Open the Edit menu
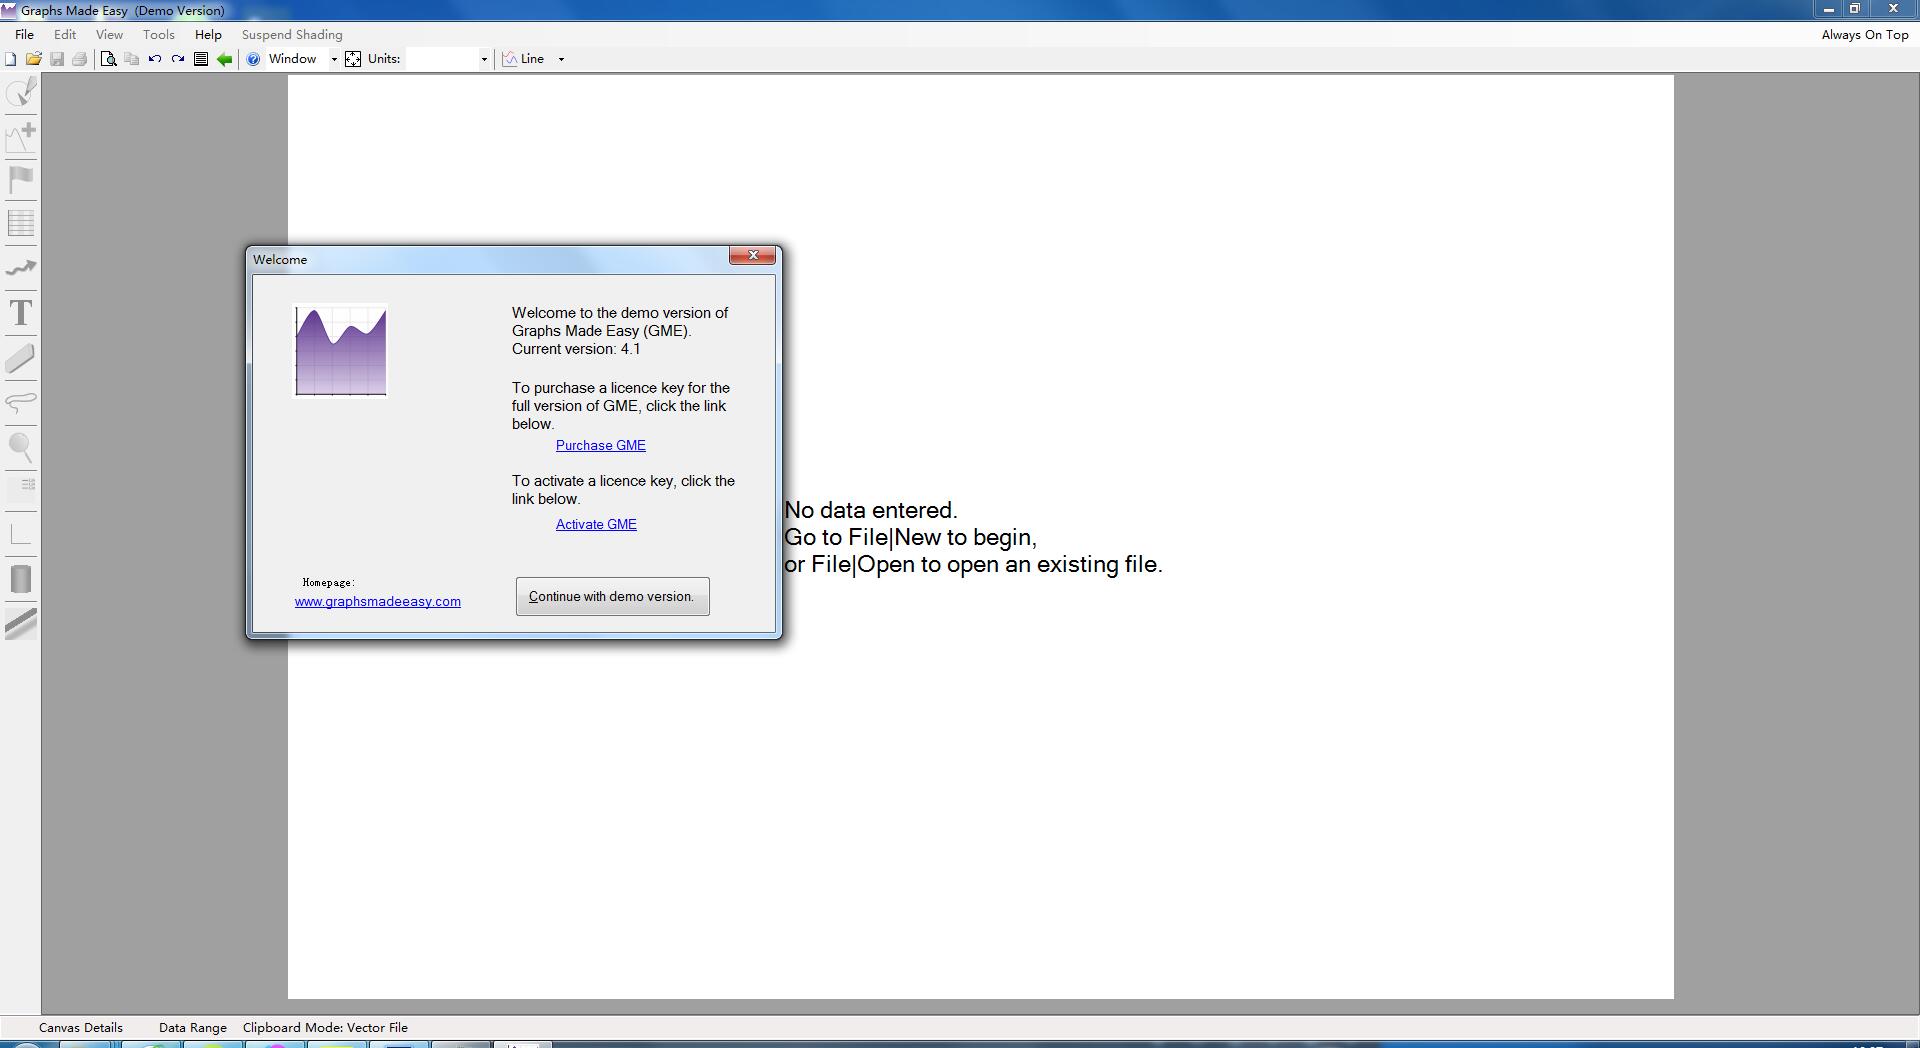The width and height of the screenshot is (1920, 1048). pyautogui.click(x=65, y=34)
